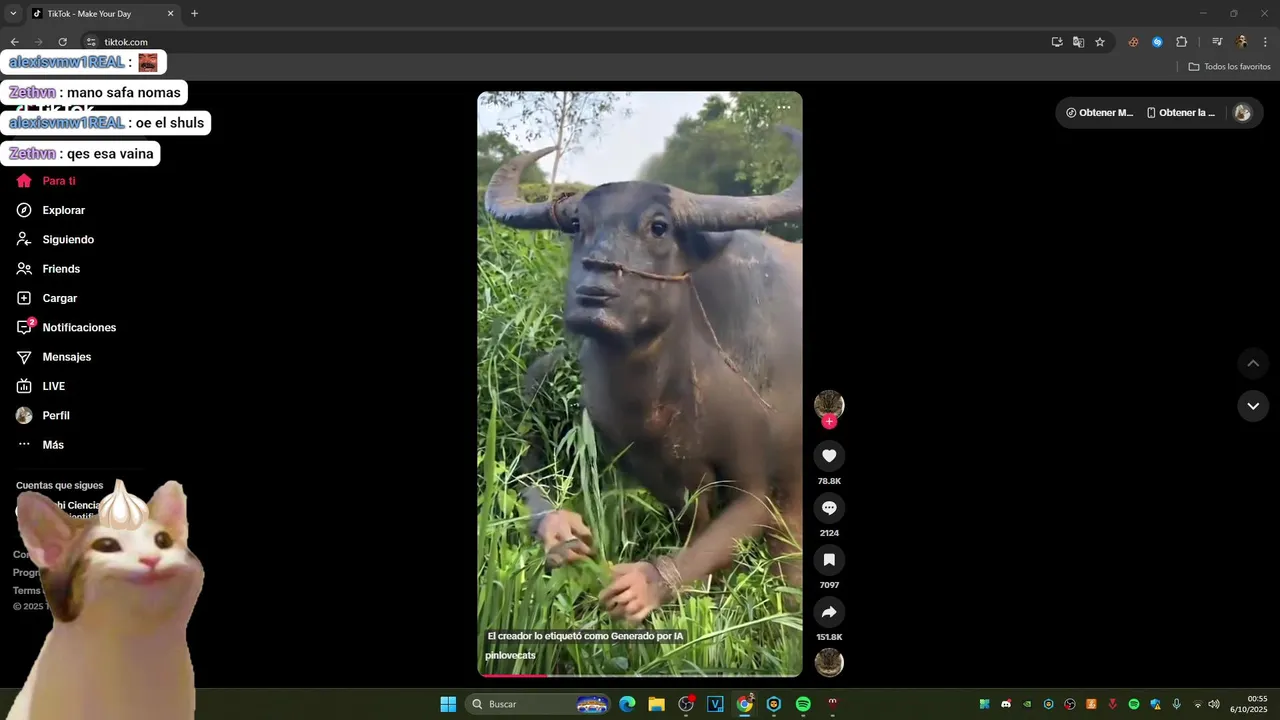The image size is (1280, 720).
Task: Open Discord icon in system tray
Action: (x=1006, y=704)
